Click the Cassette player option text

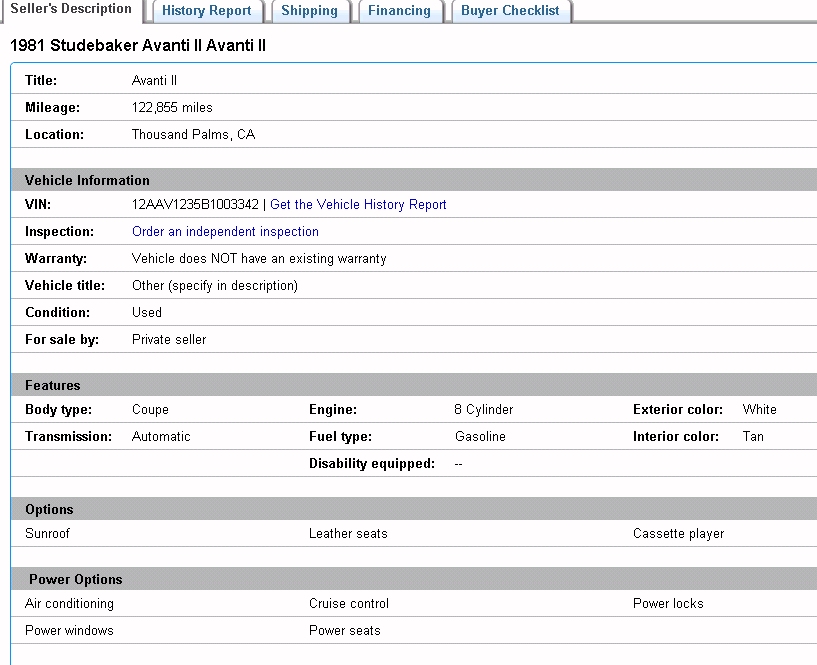click(678, 533)
